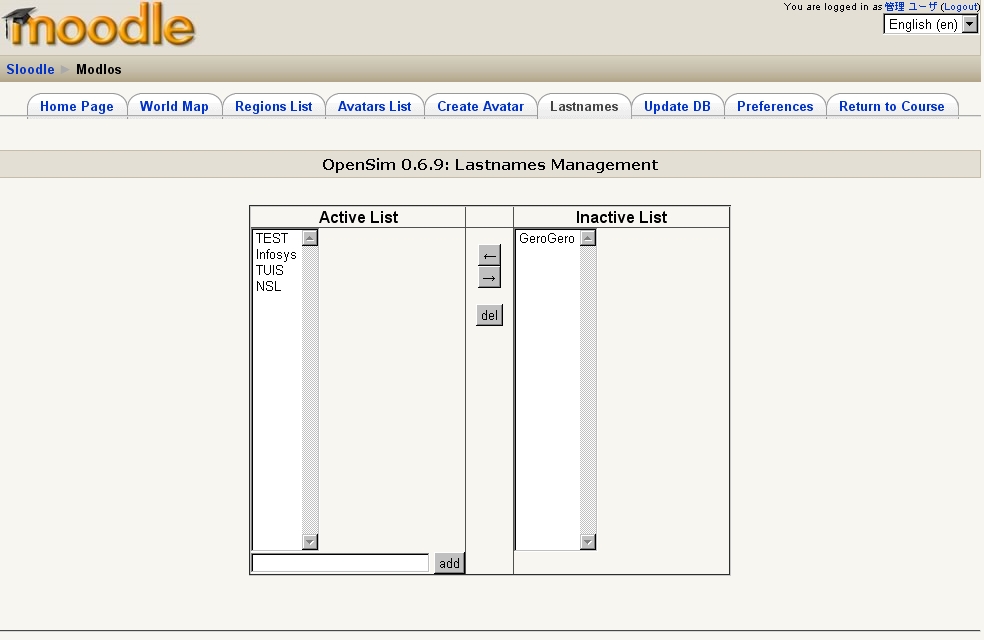Select Infosys in the Active List

tap(276, 255)
